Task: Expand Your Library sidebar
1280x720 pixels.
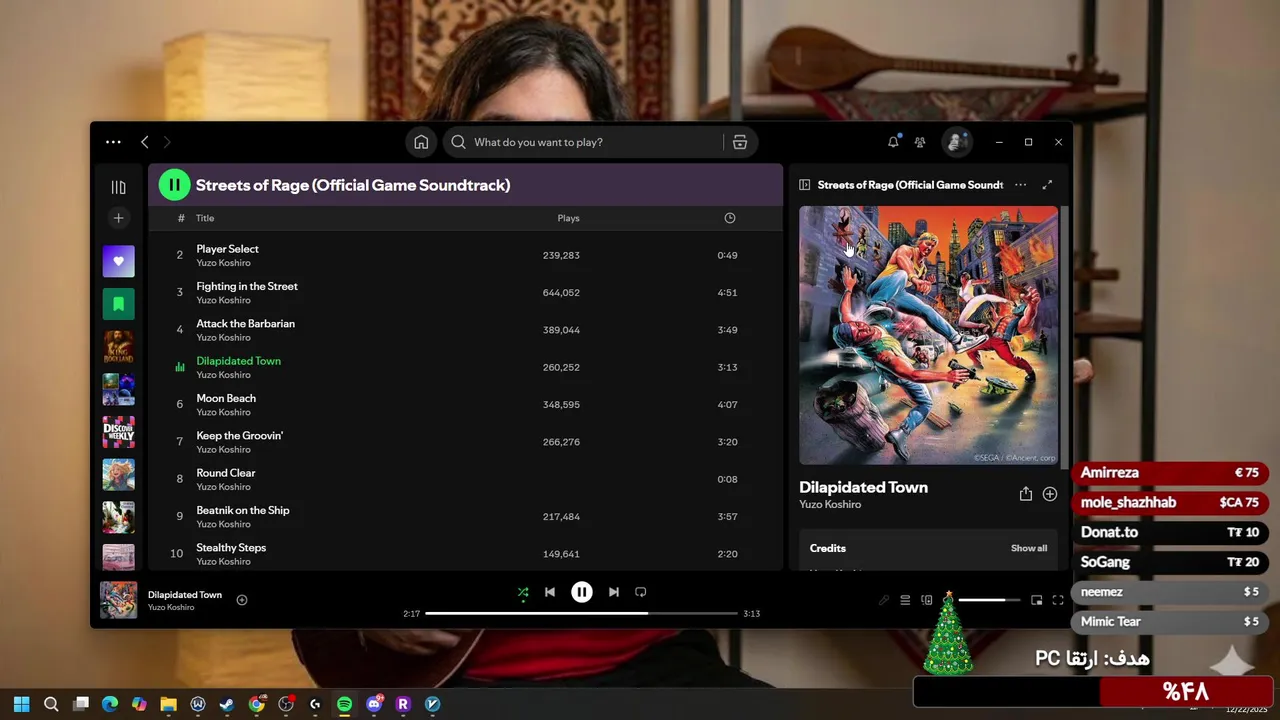Action: pyautogui.click(x=118, y=187)
